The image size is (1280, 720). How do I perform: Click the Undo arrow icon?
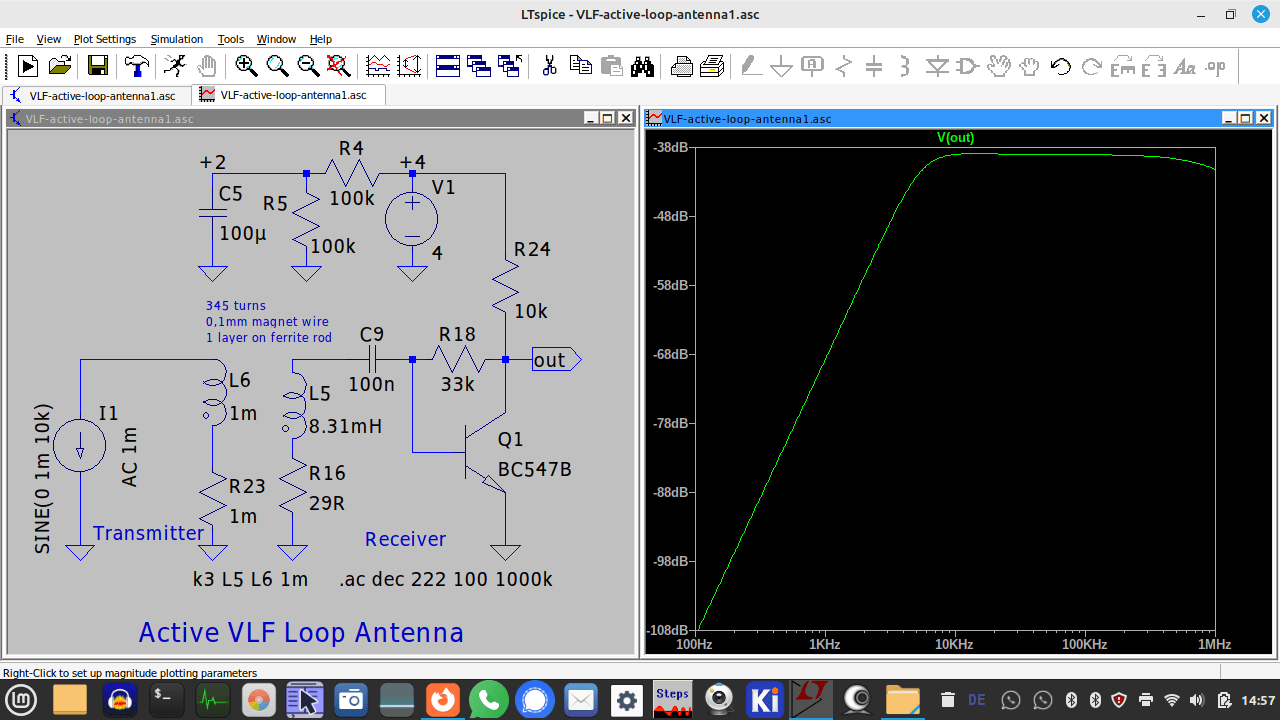(1061, 66)
